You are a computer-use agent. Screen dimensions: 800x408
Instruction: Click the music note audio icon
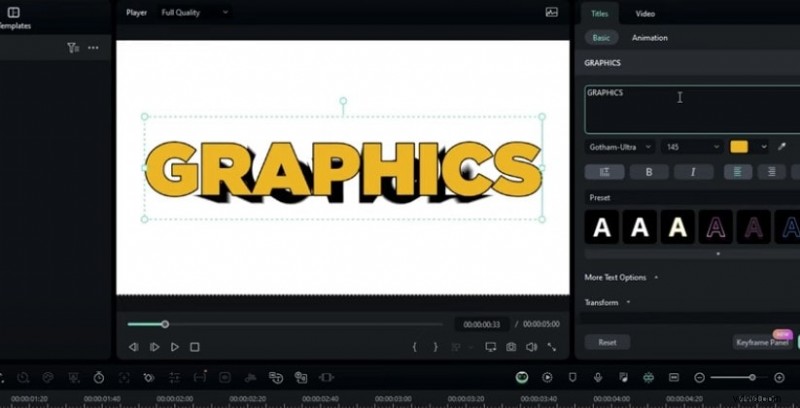[623, 377]
